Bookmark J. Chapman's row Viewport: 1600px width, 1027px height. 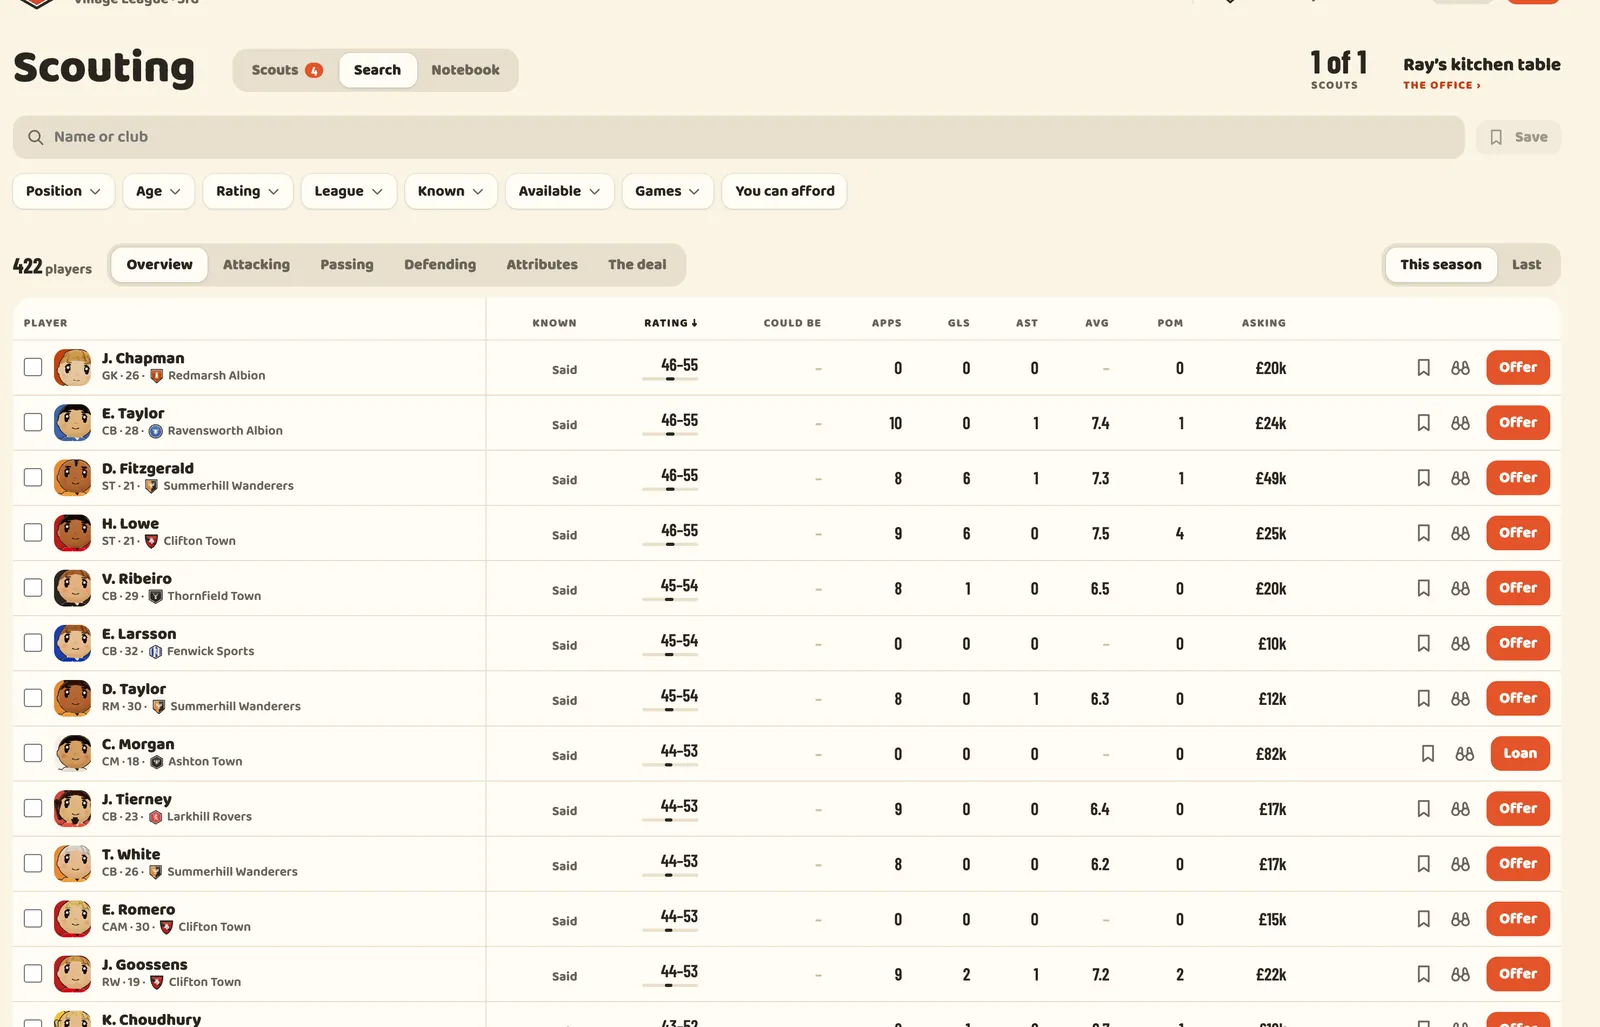point(1423,368)
